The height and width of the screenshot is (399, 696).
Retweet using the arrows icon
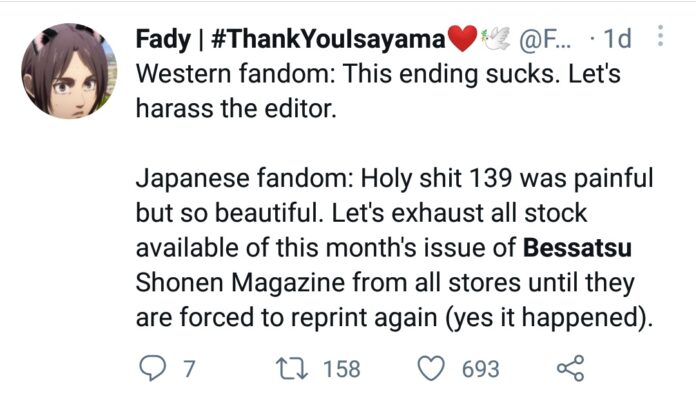292,368
